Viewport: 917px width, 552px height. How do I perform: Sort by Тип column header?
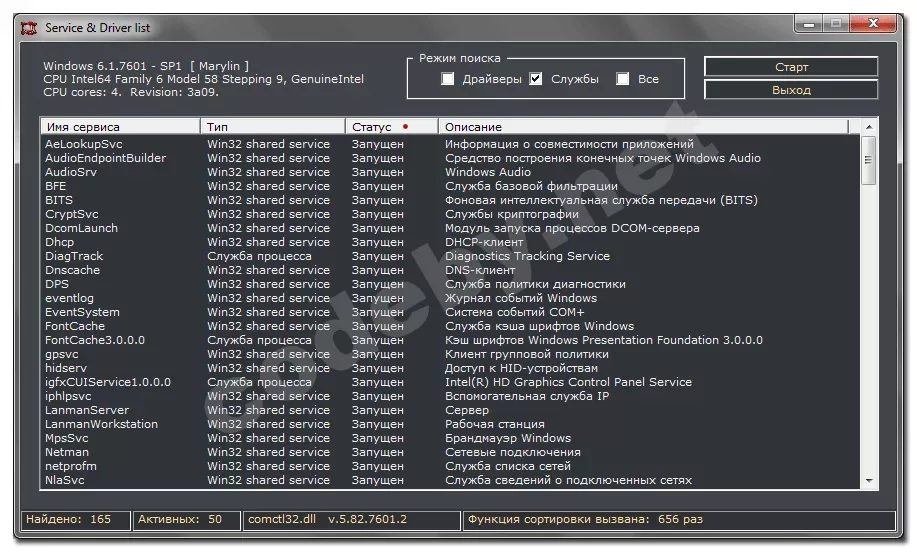273,127
